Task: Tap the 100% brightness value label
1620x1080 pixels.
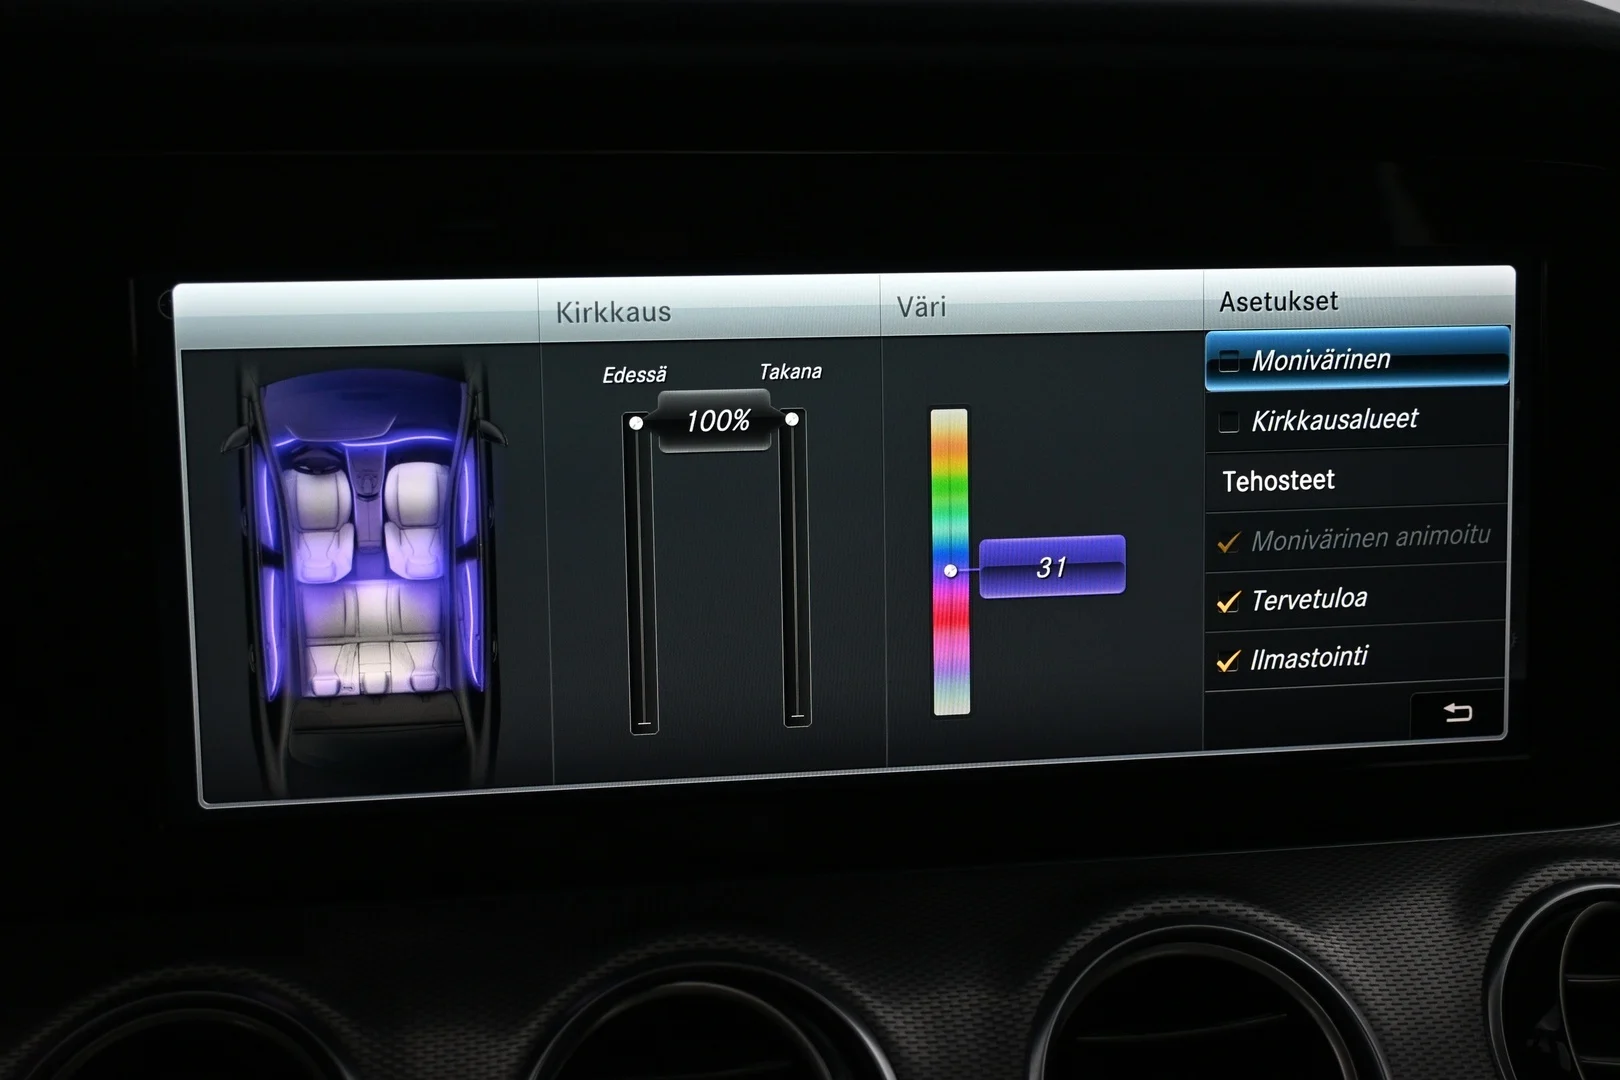Action: (717, 421)
